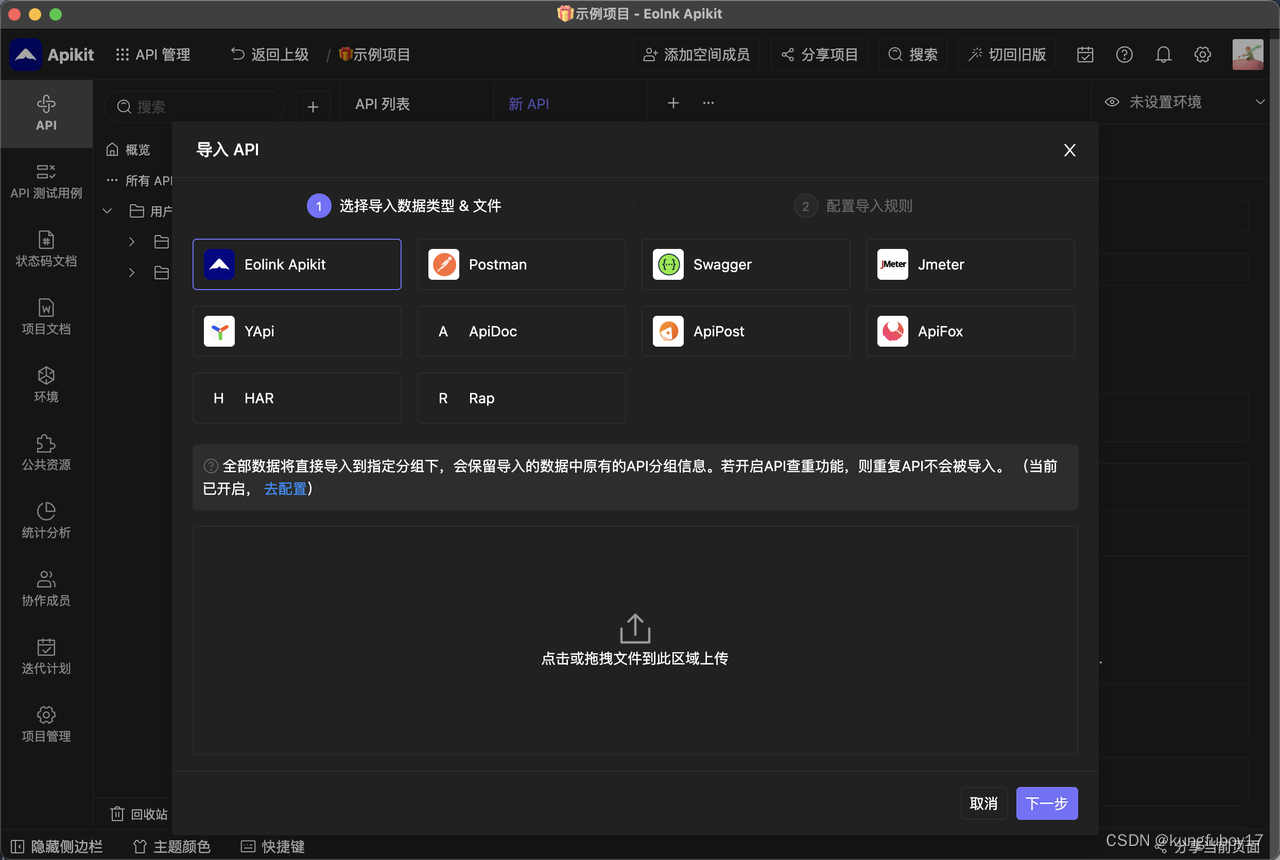Screen dimensions: 1280x860
Task: Click the 取消 button
Action: click(984, 803)
